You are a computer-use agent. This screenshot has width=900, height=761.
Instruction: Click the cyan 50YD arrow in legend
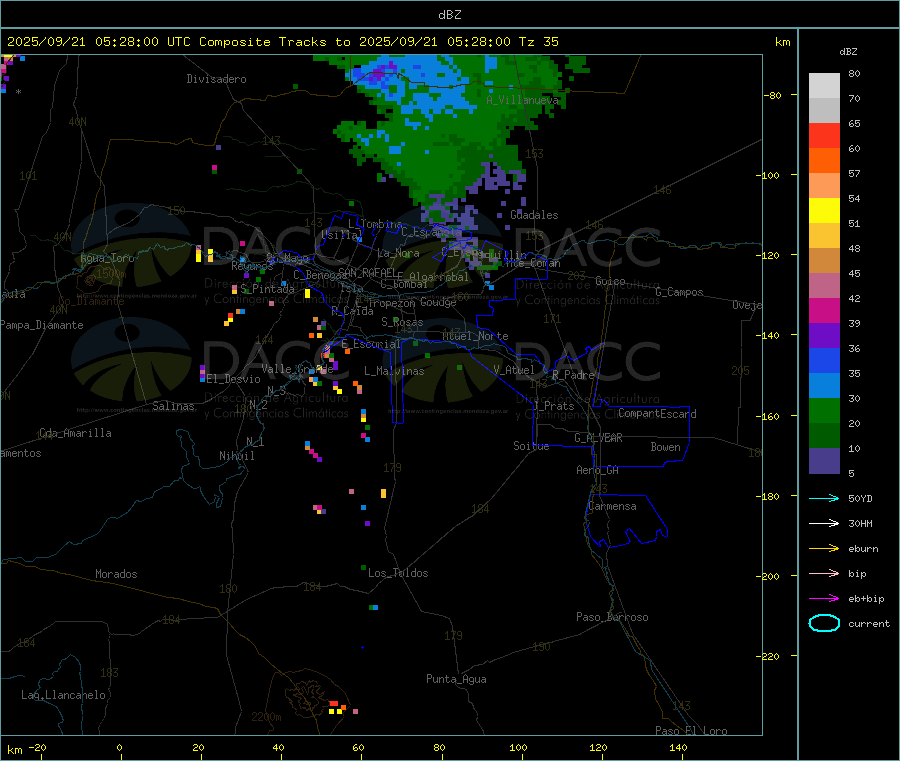(x=824, y=498)
